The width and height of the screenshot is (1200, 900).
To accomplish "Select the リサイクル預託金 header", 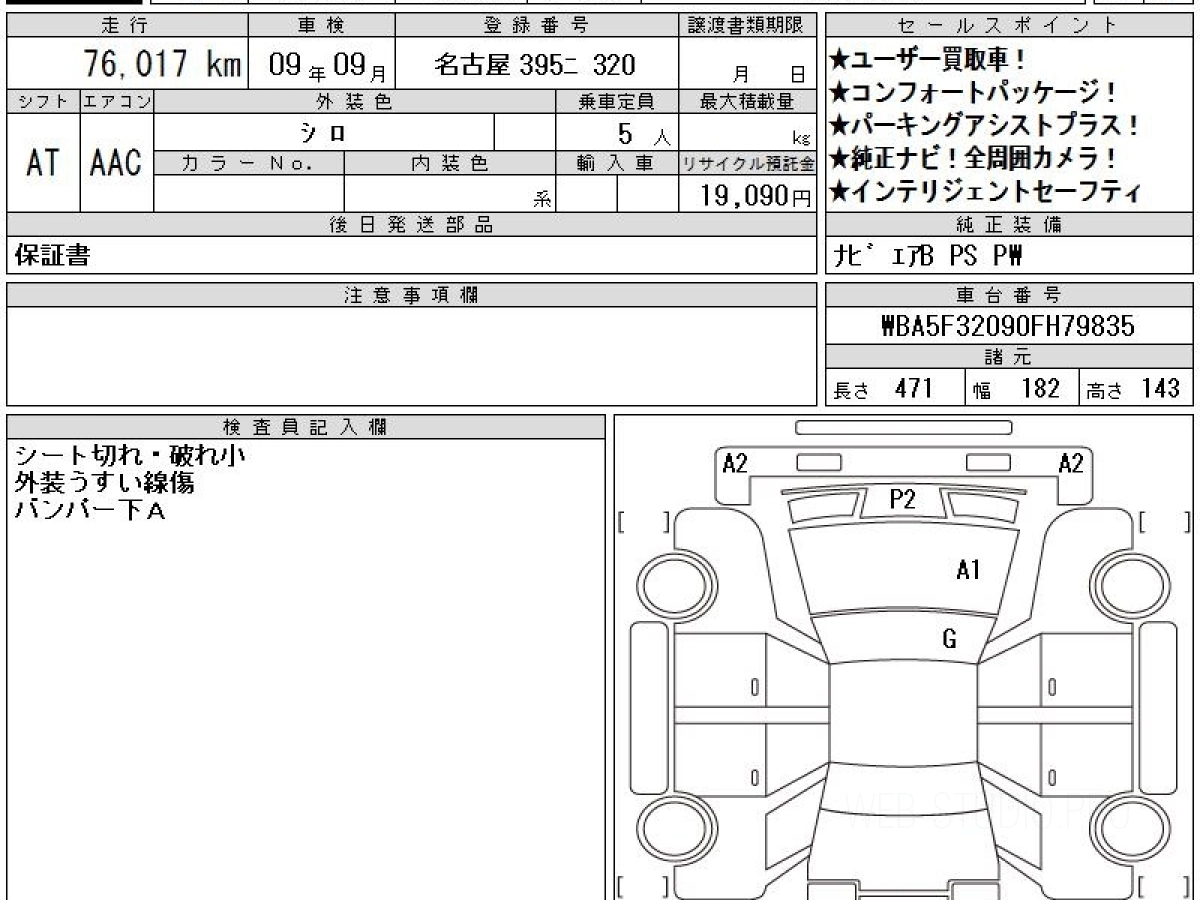I will tap(747, 163).
